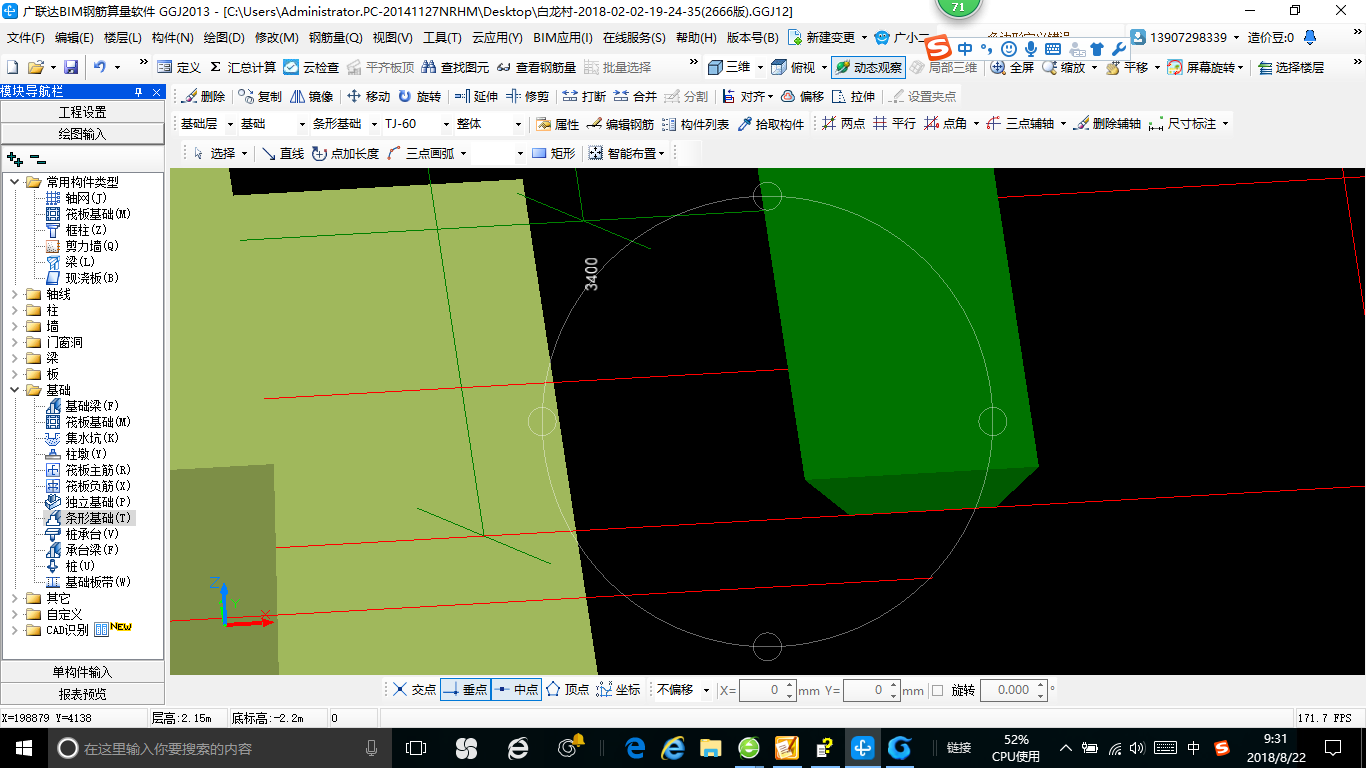The height and width of the screenshot is (768, 1366).
Task: Select the 合并 merge tool
Action: (635, 96)
